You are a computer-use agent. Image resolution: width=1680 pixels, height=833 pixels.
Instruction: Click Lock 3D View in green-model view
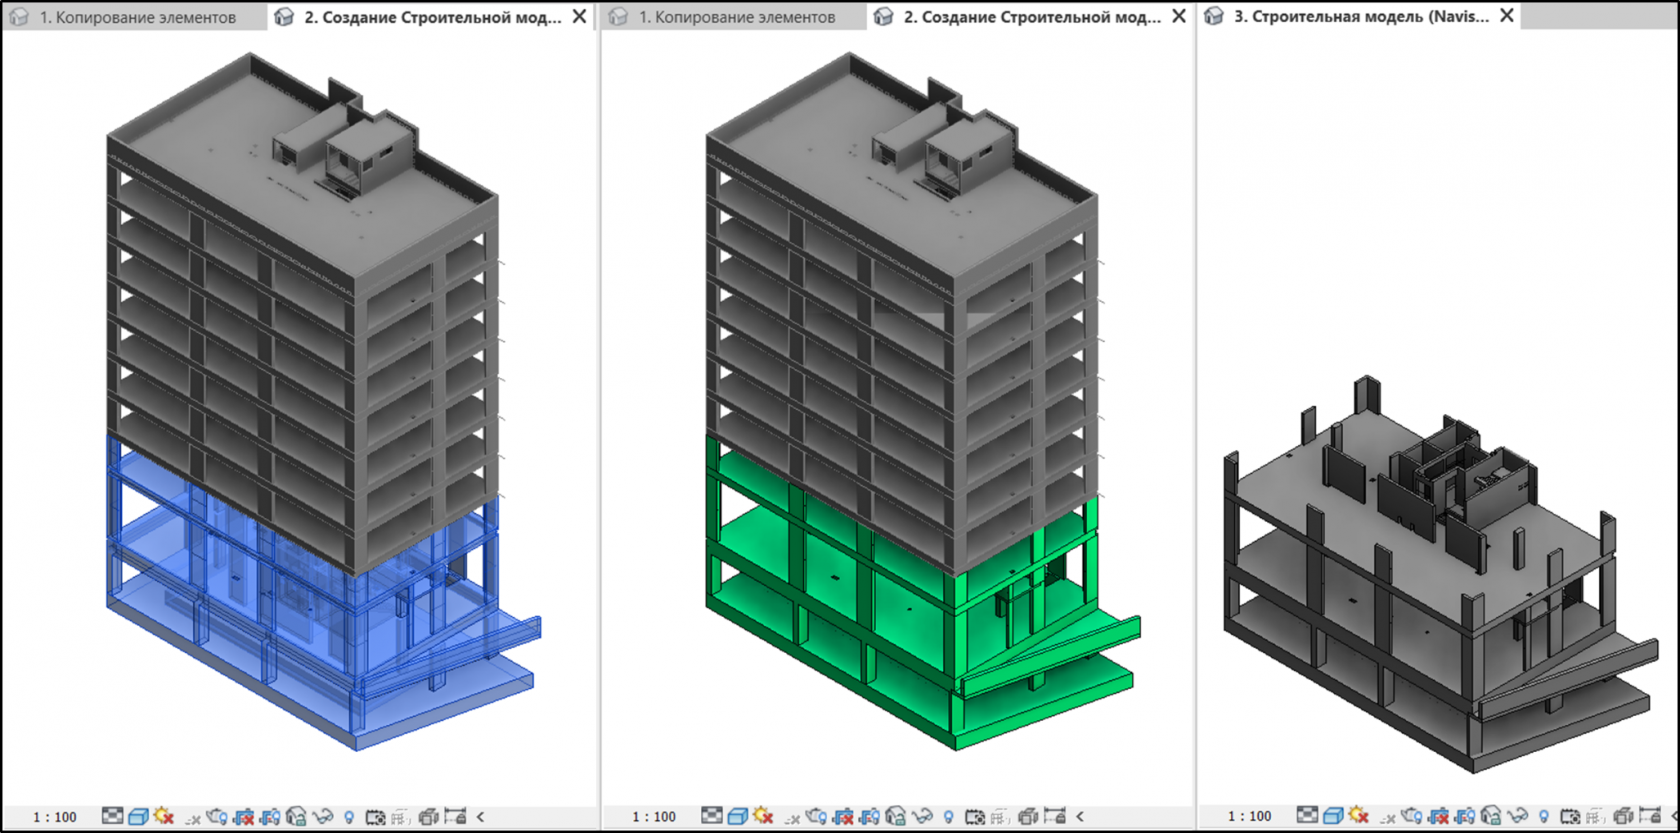895,816
